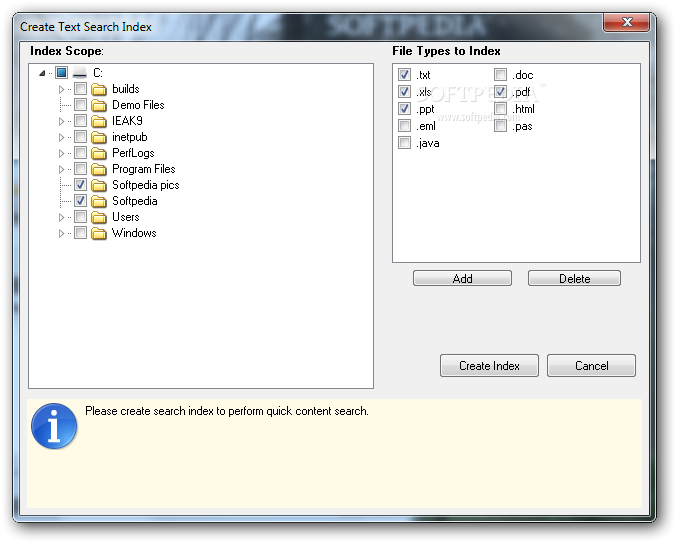The height and width of the screenshot is (543, 677).
Task: Expand the Users folder node
Action: coord(61,217)
